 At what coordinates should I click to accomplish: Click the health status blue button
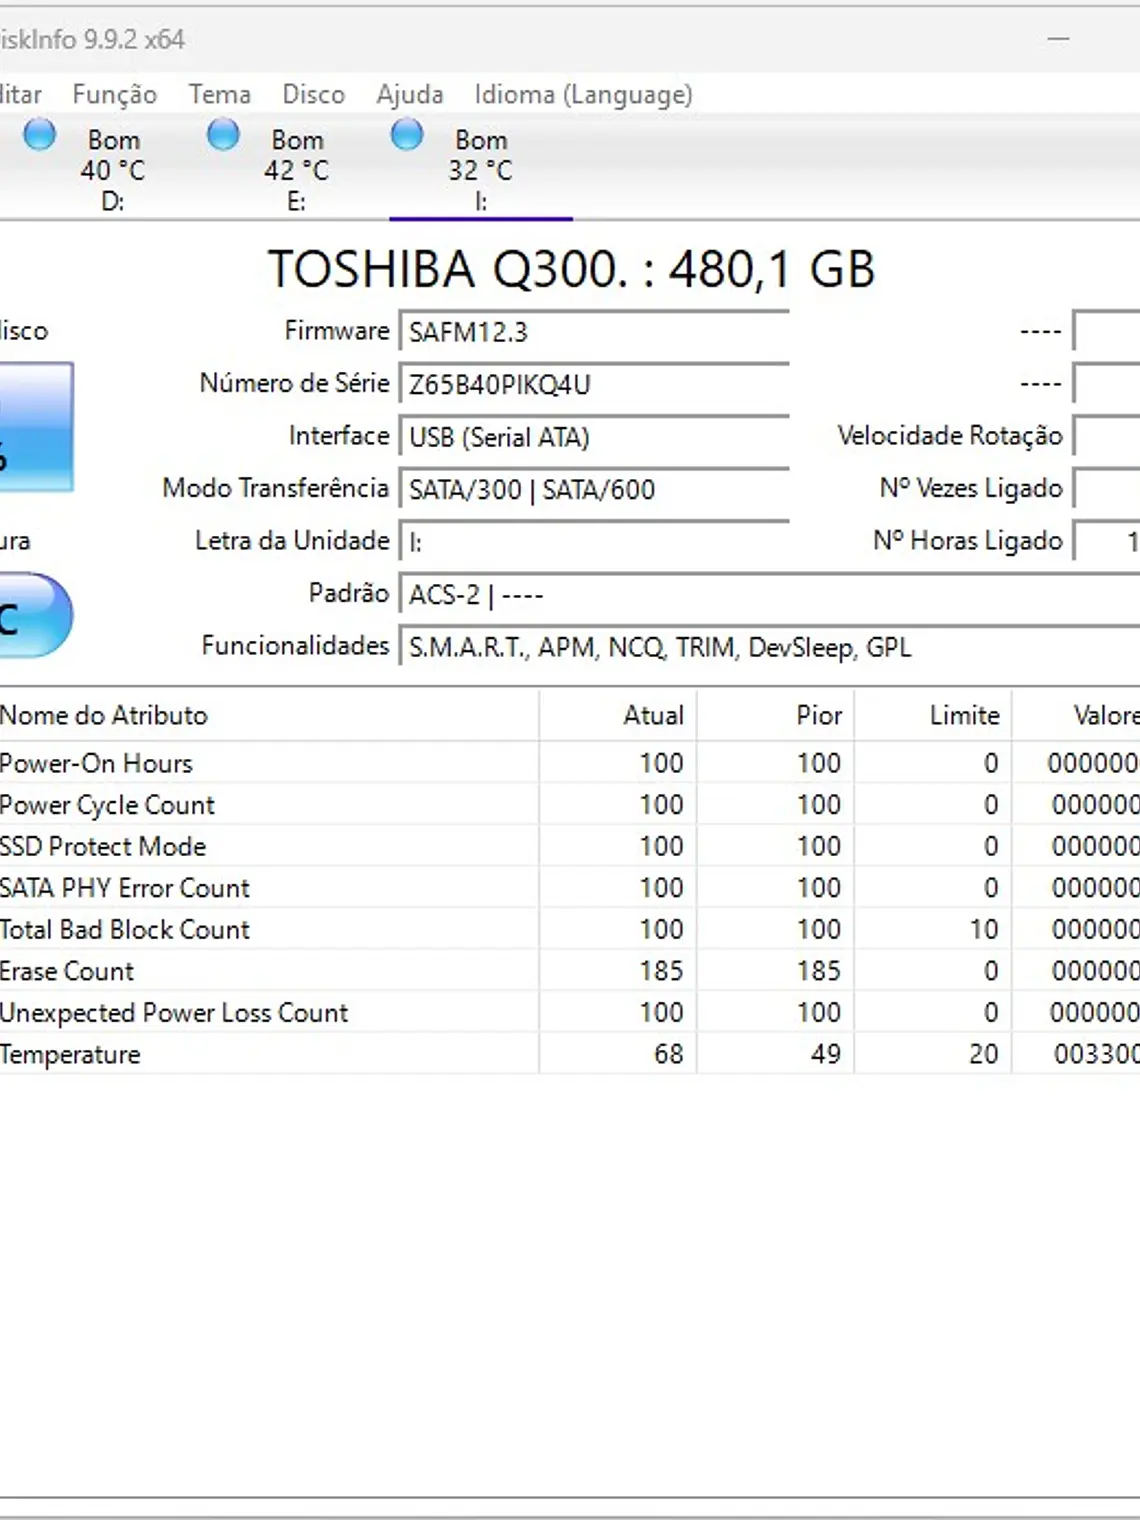pos(35,427)
